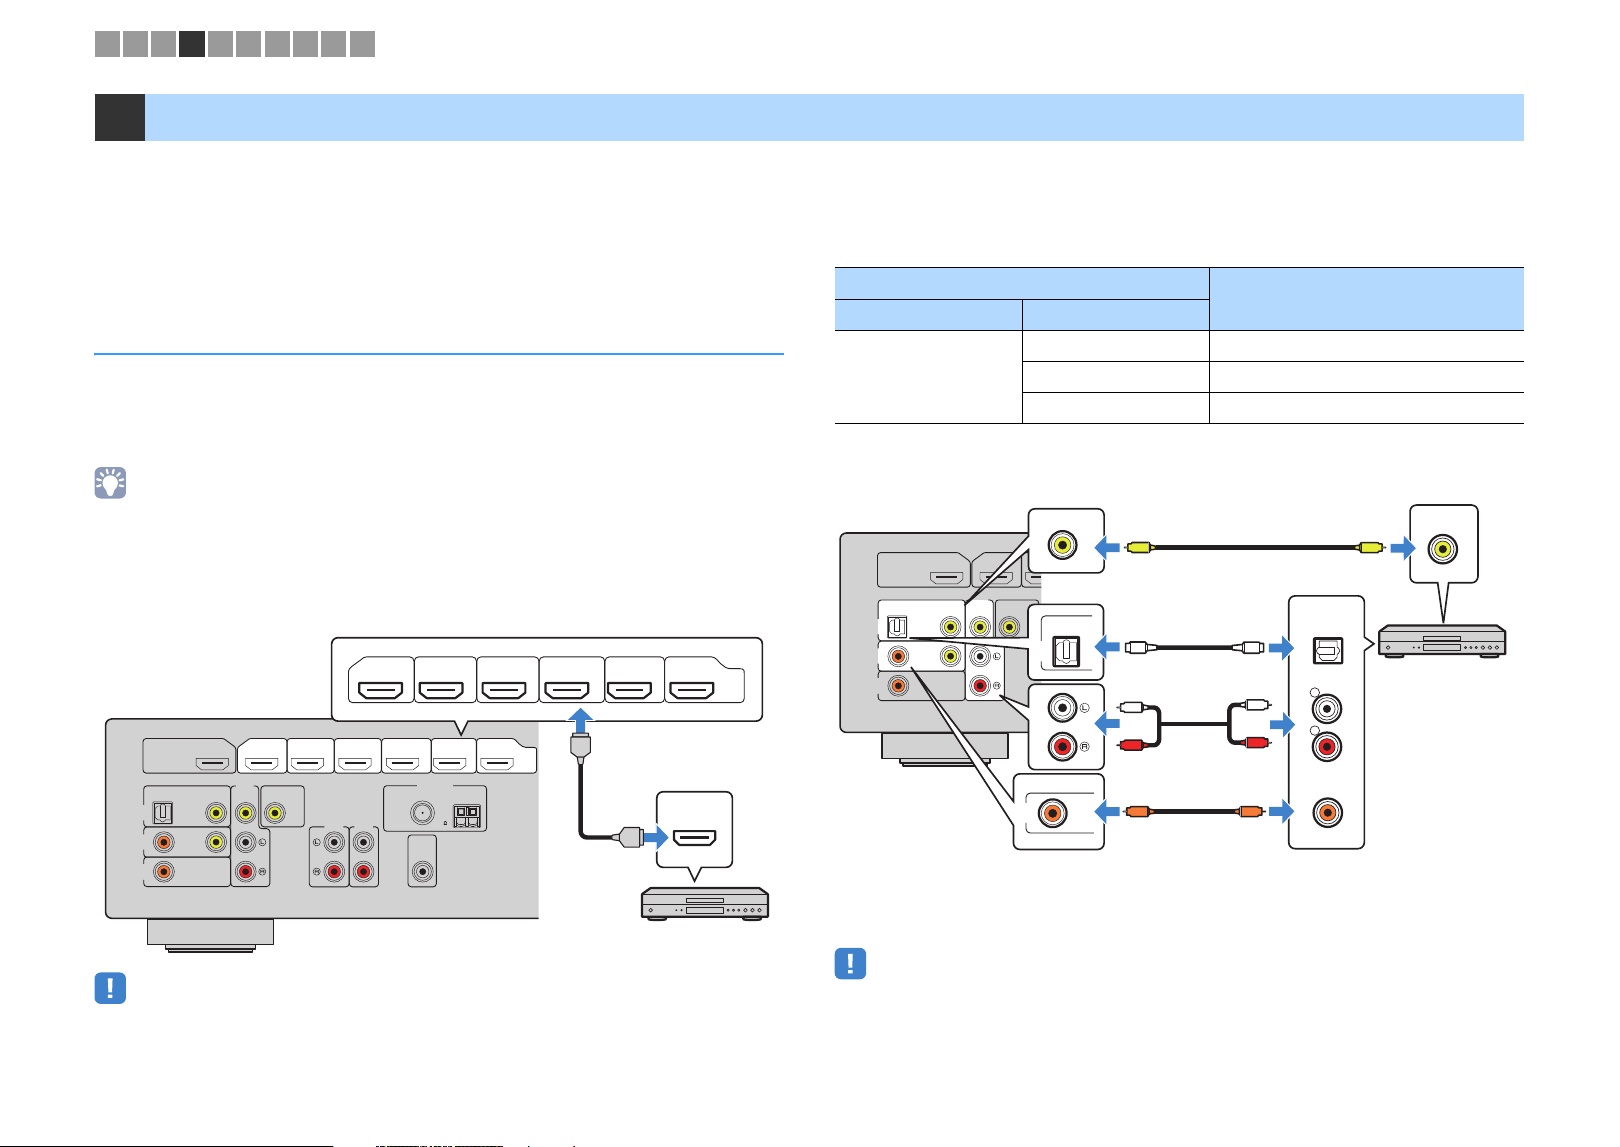Click the disc player under the HDMI cable
Viewport: 1620px width, 1147px height.
(x=705, y=903)
